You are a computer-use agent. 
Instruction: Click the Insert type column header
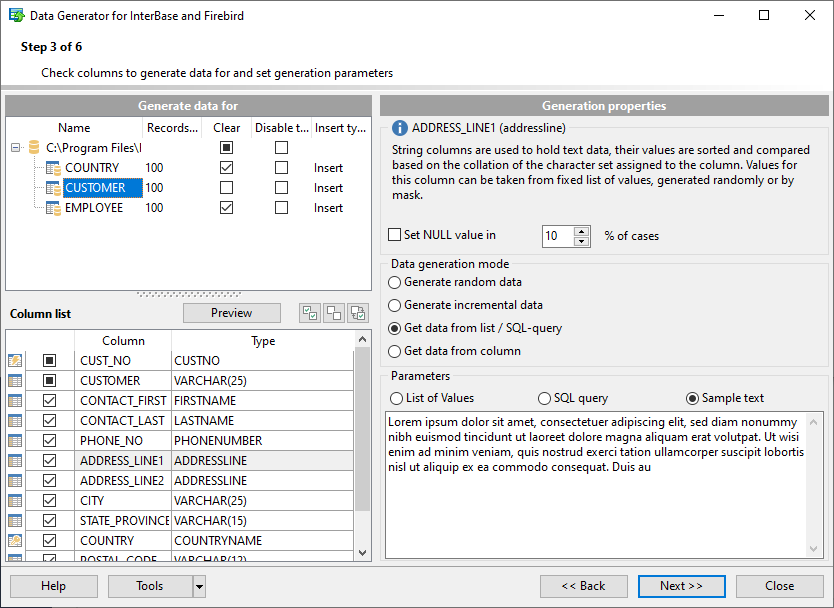[x=340, y=128]
